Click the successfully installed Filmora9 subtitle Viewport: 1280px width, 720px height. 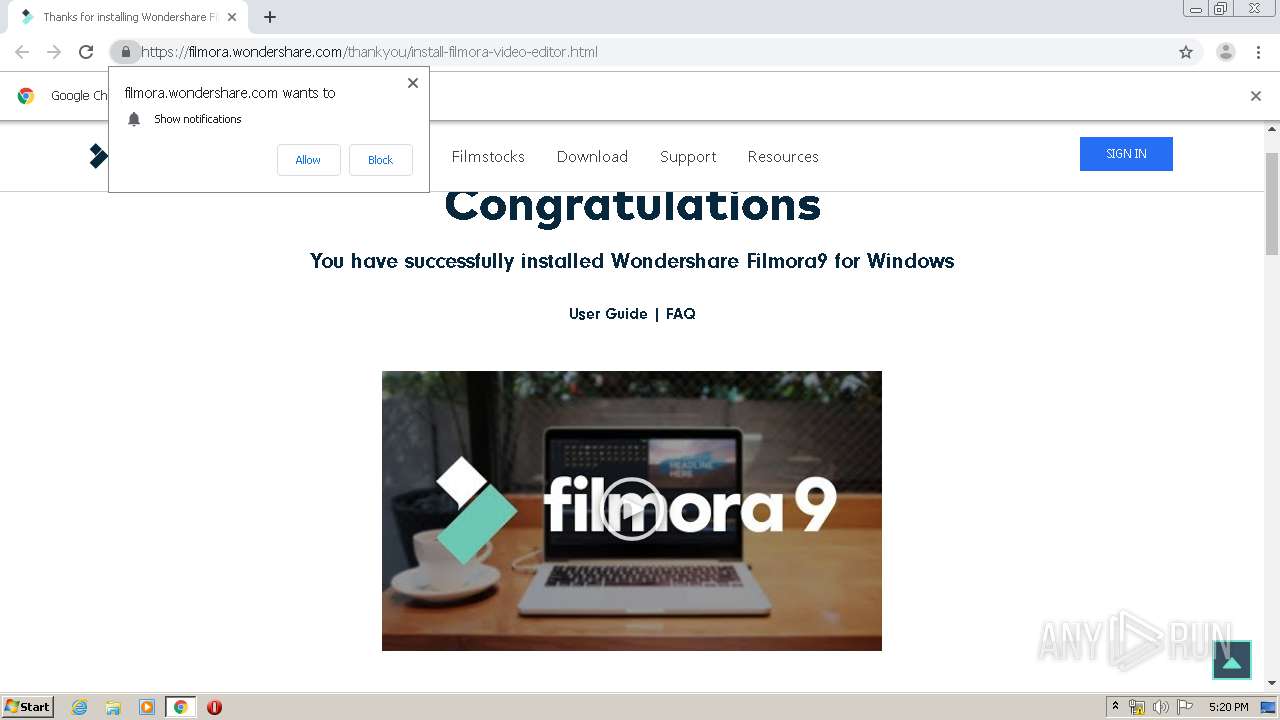632,261
